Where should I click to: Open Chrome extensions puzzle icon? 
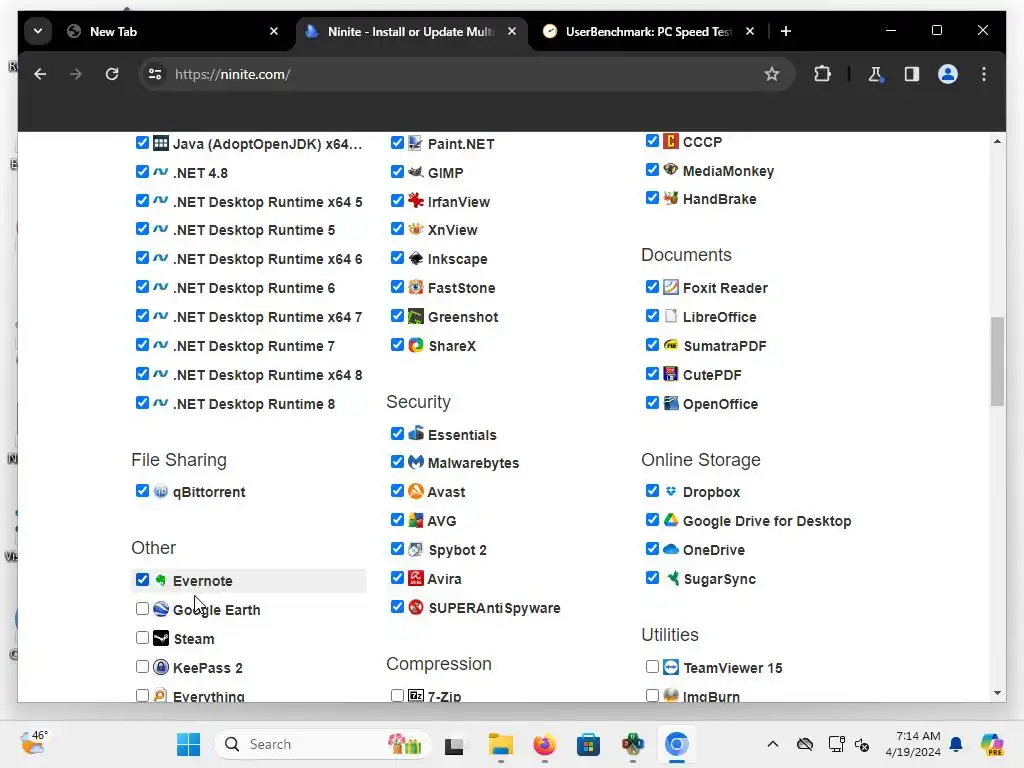pos(822,74)
